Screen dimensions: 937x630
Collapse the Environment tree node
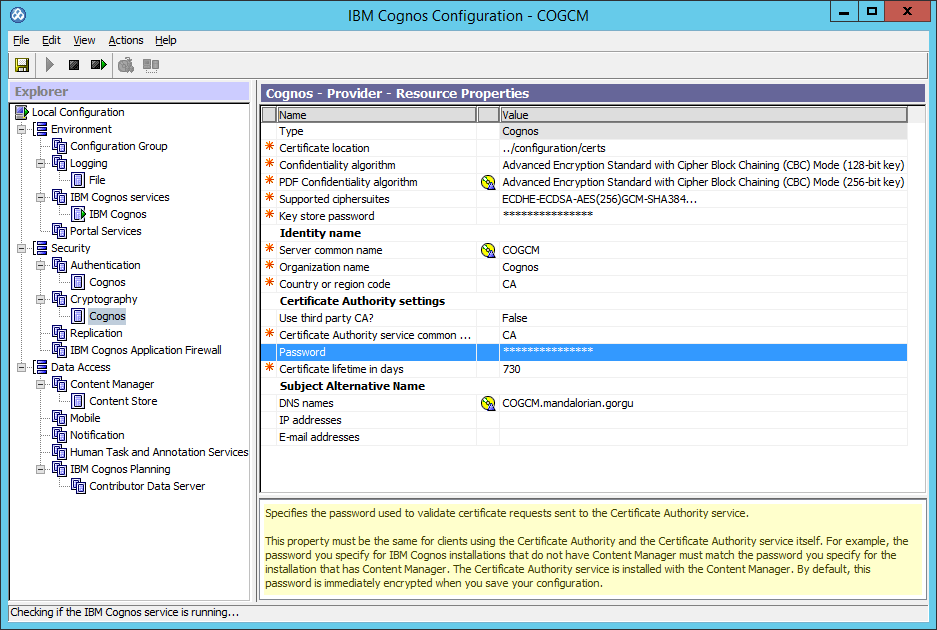(x=22, y=129)
